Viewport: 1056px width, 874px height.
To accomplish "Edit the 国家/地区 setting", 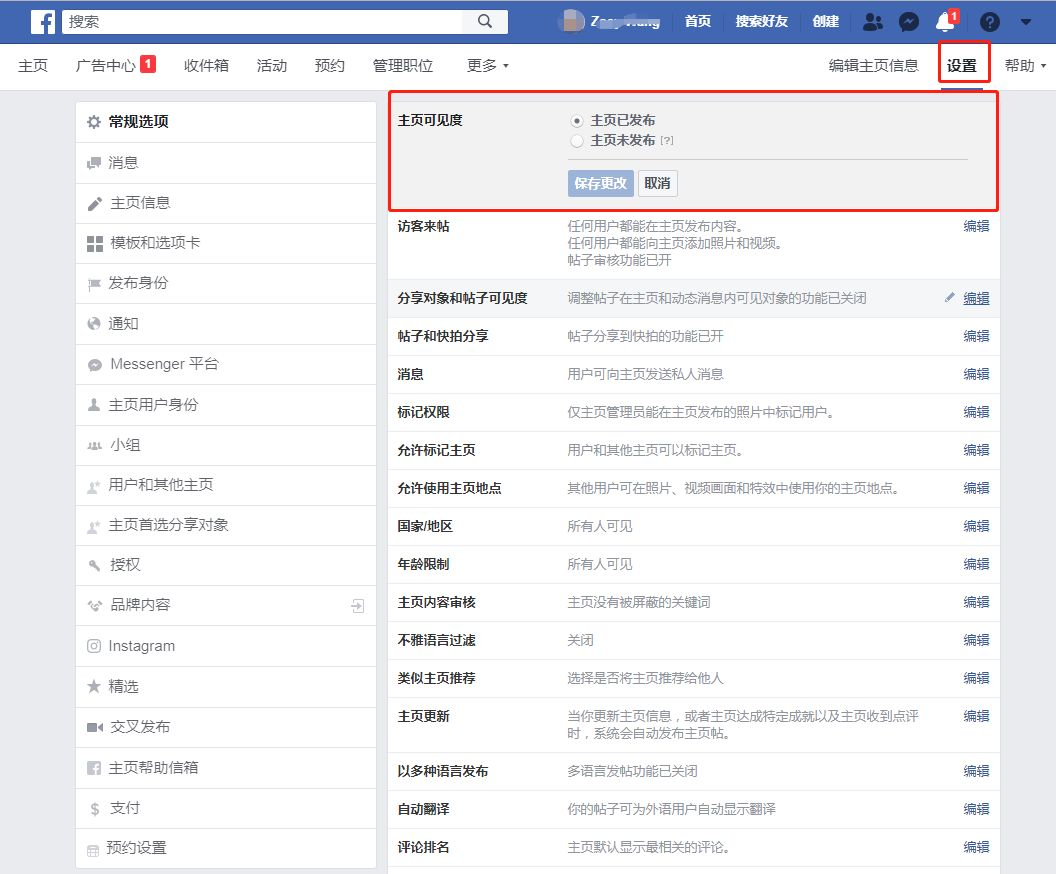I will [976, 526].
